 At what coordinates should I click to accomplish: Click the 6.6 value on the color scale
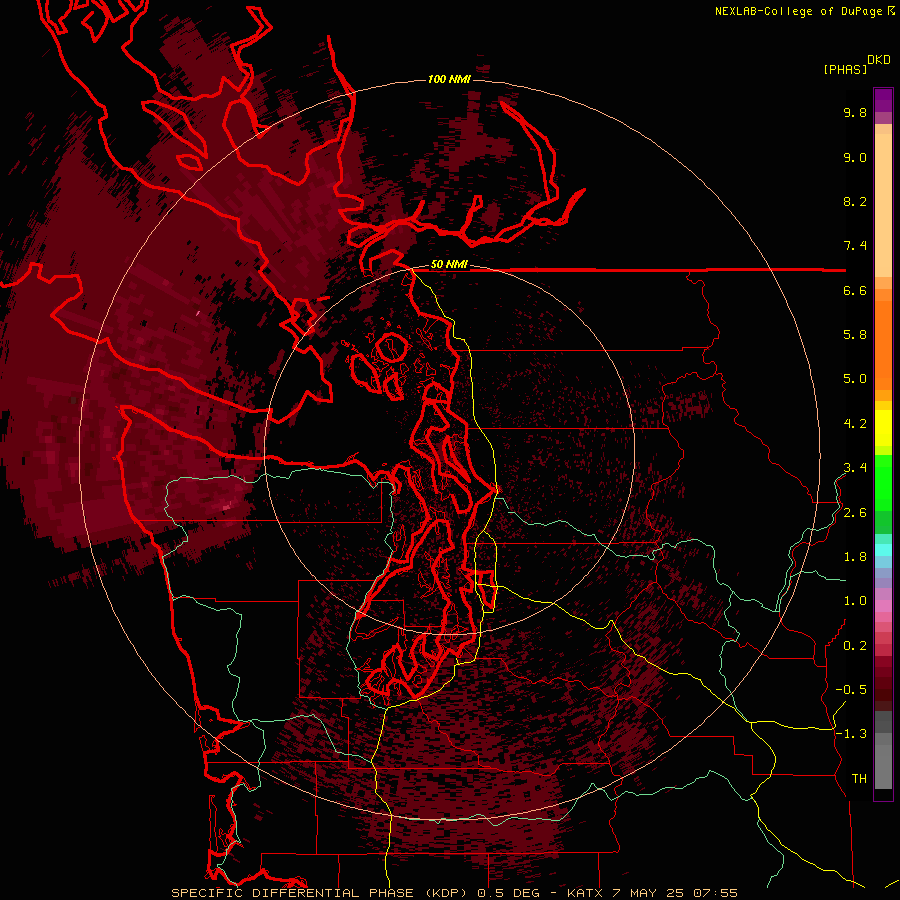(x=855, y=291)
